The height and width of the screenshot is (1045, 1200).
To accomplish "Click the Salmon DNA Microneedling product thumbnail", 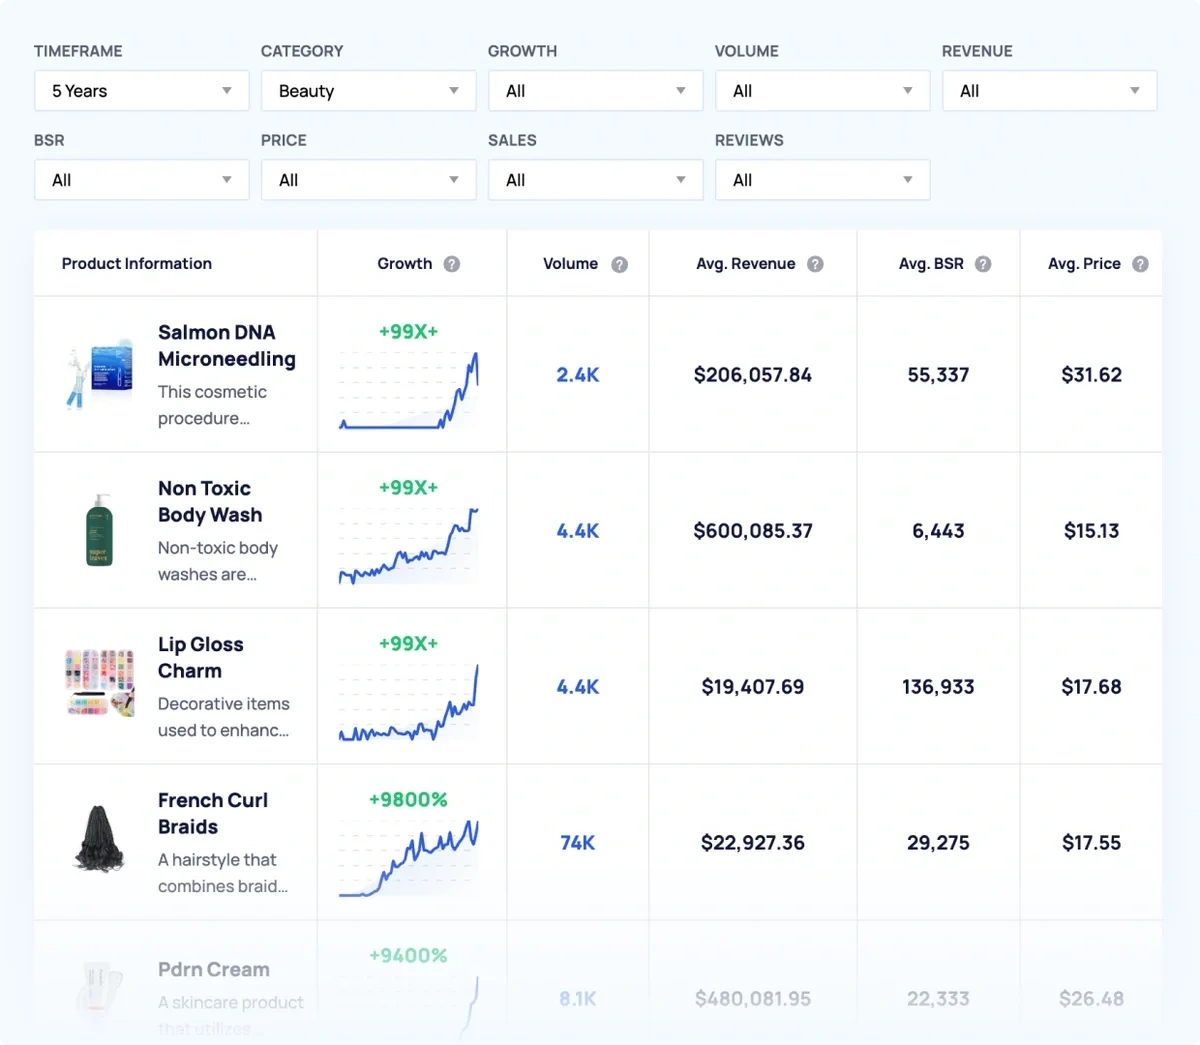I will pos(100,374).
